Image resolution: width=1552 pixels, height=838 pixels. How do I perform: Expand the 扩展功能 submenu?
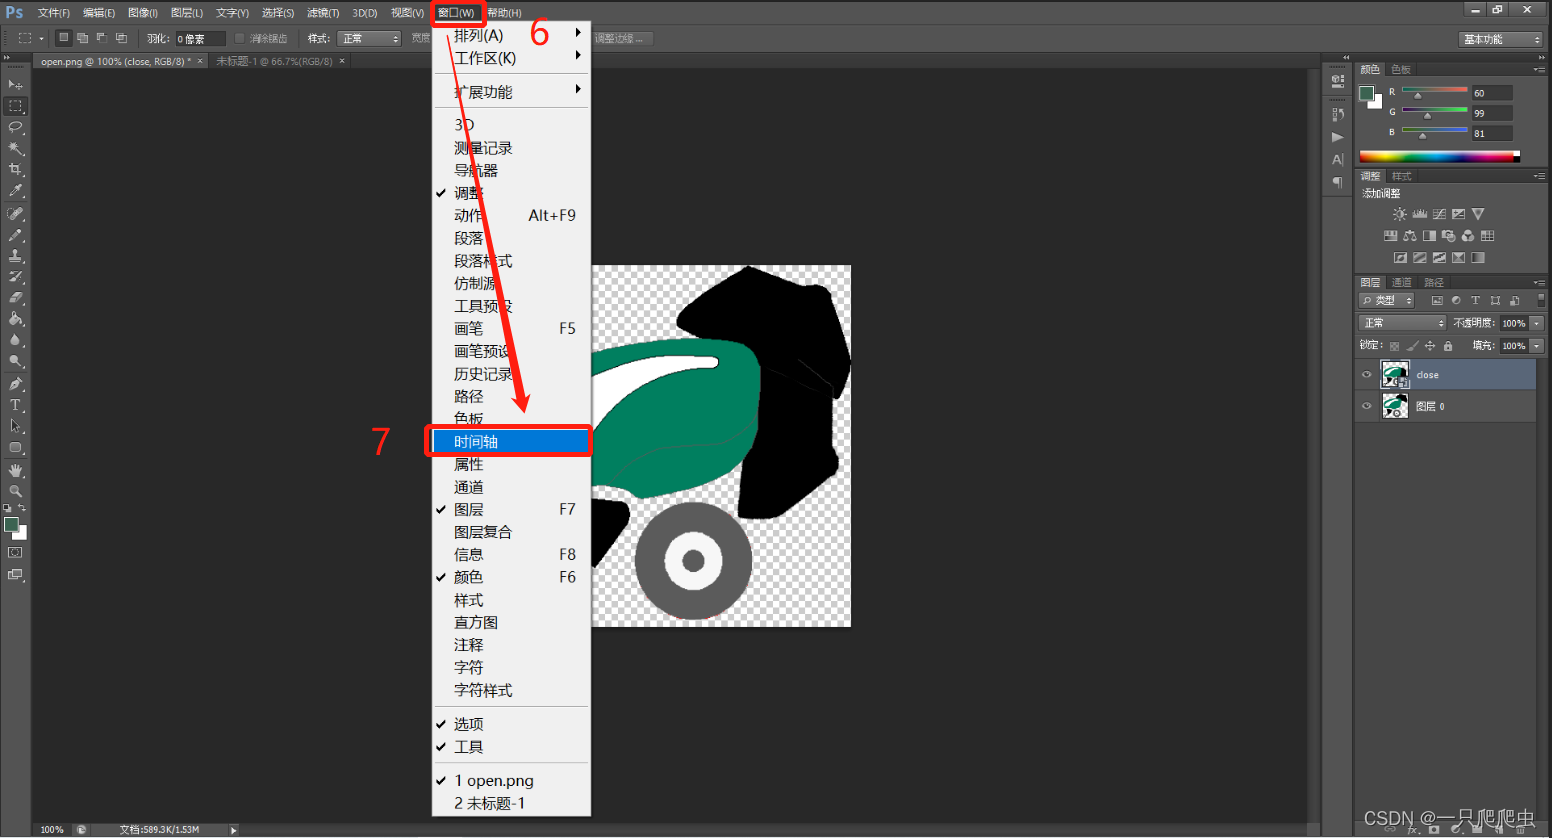pyautogui.click(x=511, y=92)
